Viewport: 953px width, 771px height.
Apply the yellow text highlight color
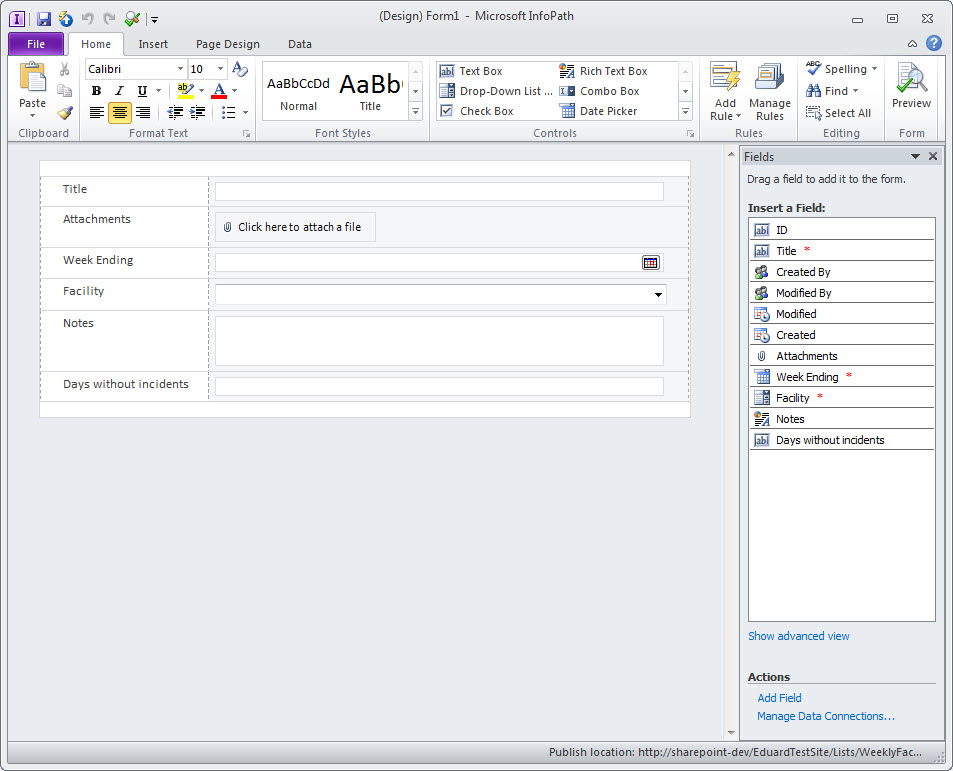185,91
